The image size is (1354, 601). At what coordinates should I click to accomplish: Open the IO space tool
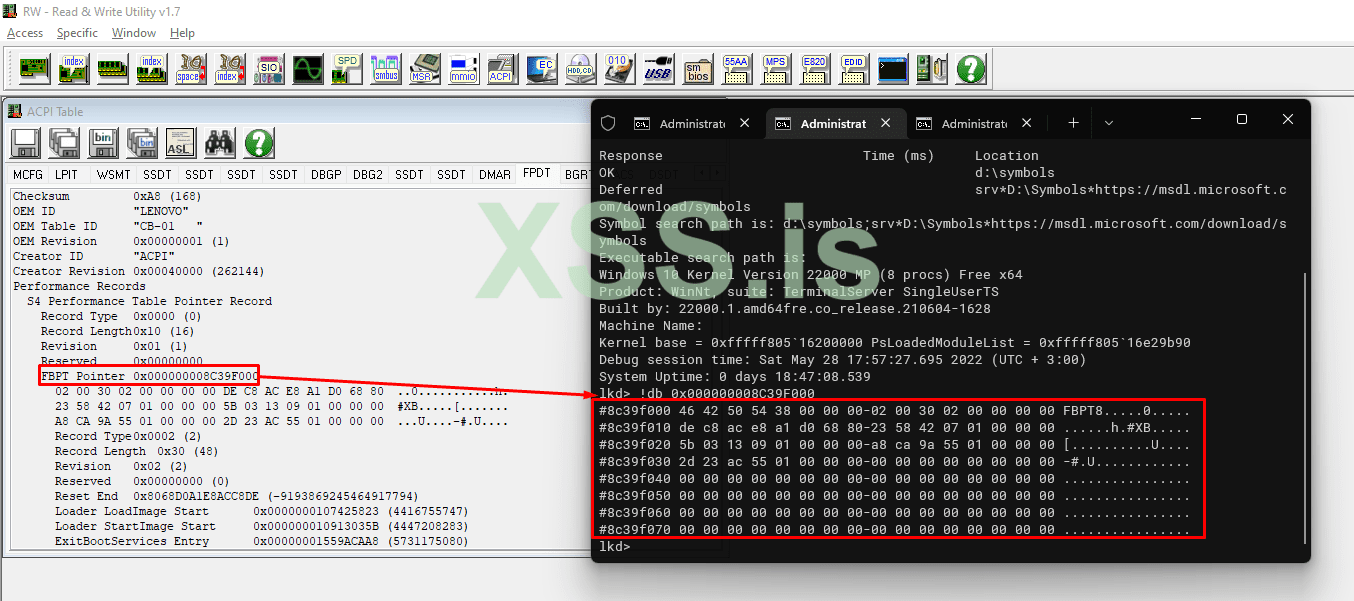[x=190, y=69]
